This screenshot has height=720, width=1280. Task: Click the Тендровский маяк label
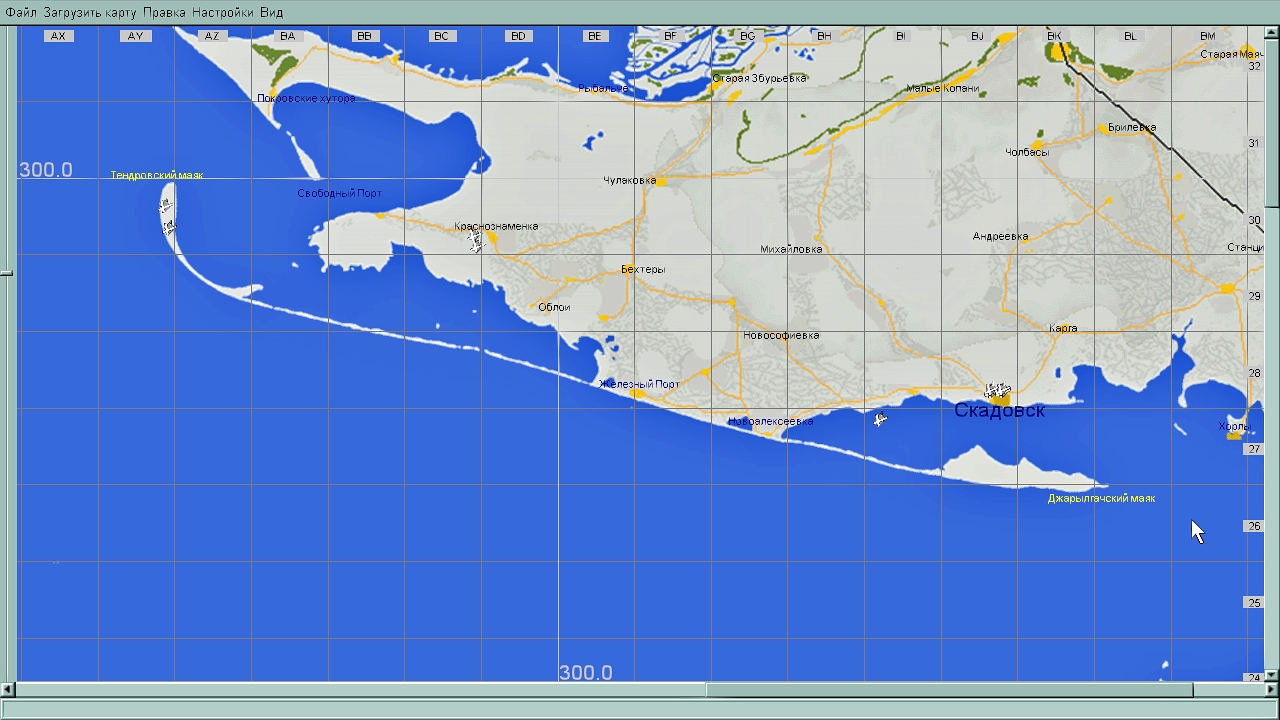coord(157,175)
